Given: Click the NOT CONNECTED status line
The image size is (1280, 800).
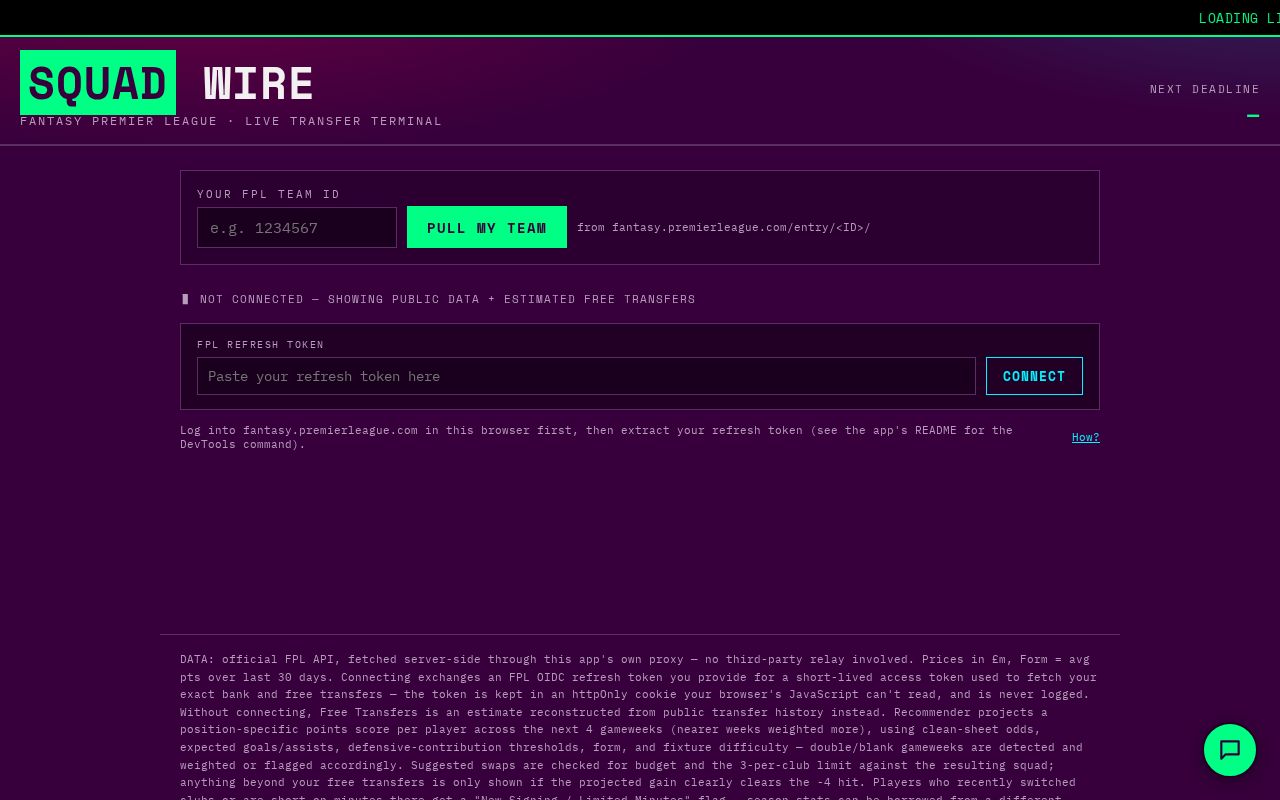Looking at the screenshot, I should point(439,299).
